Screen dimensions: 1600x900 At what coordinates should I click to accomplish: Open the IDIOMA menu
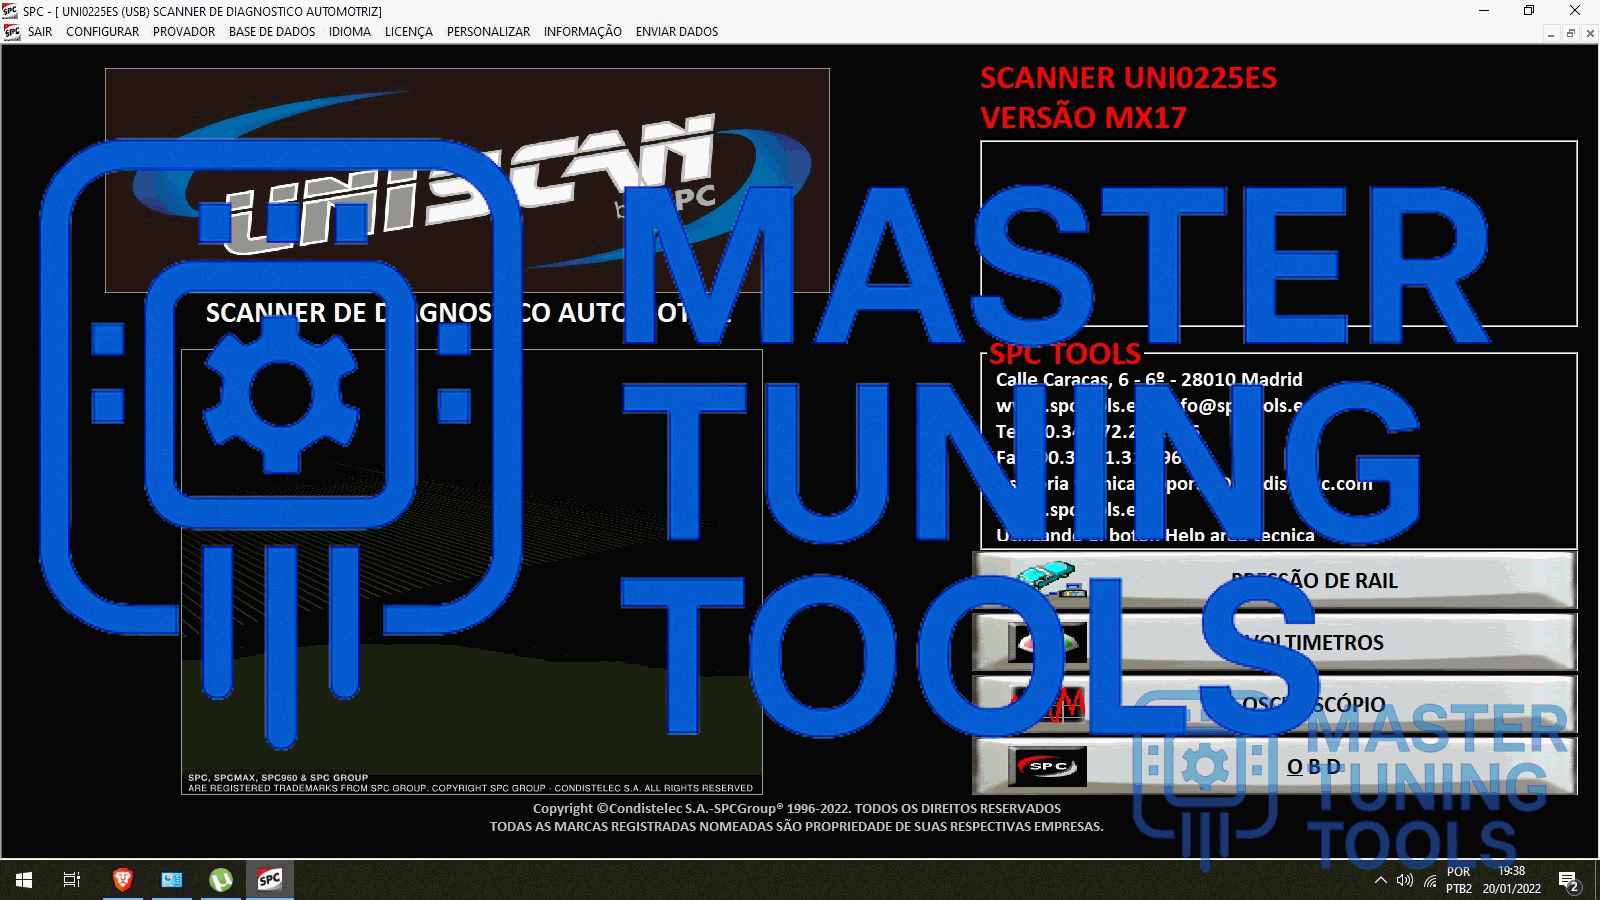pos(350,32)
